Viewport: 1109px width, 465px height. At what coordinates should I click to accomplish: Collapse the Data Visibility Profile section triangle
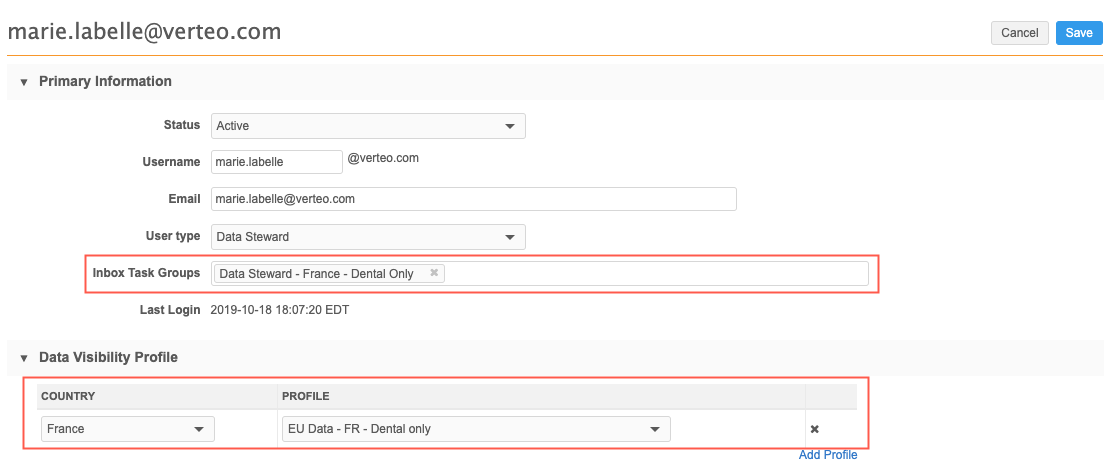tap(24, 357)
